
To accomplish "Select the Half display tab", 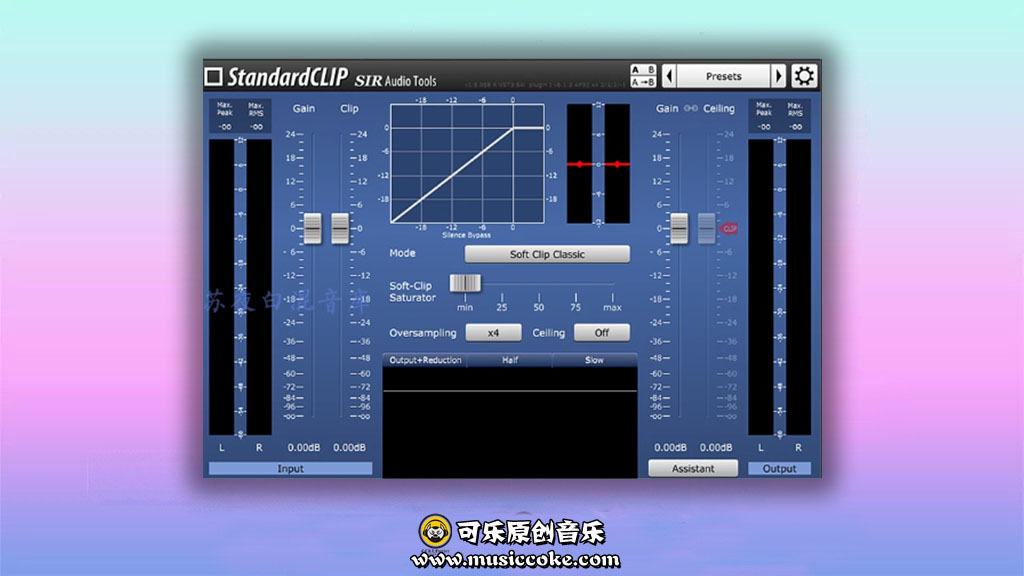I will pos(510,360).
